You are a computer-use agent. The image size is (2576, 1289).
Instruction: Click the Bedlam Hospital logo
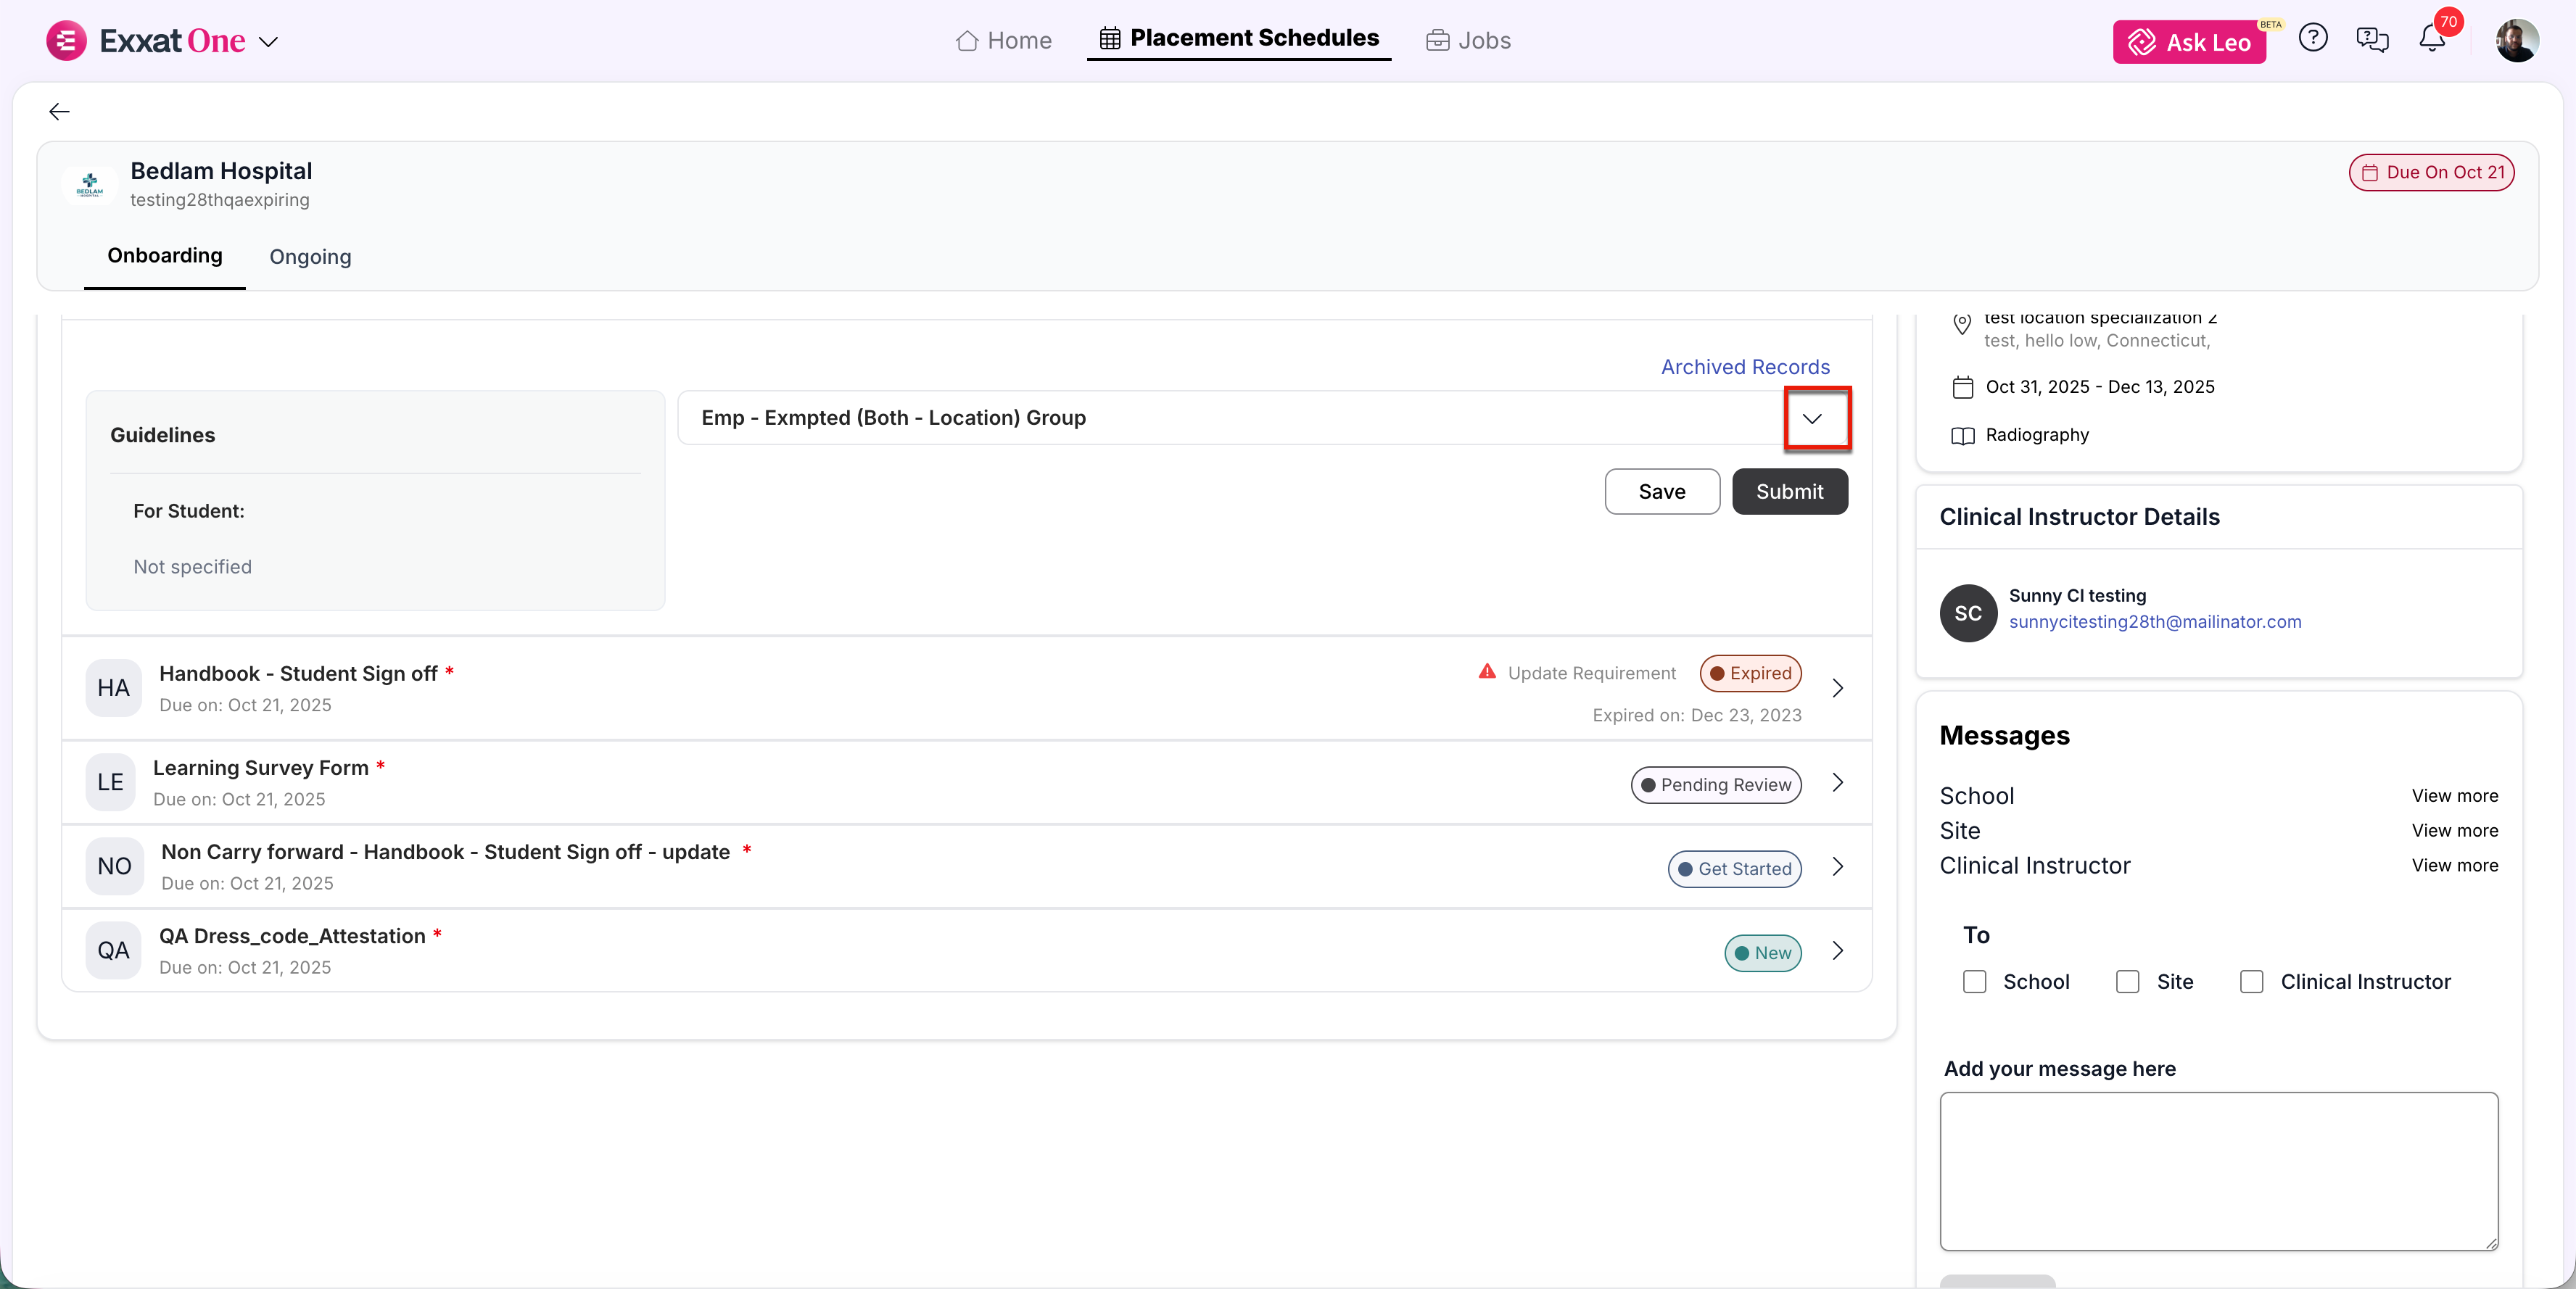click(90, 184)
